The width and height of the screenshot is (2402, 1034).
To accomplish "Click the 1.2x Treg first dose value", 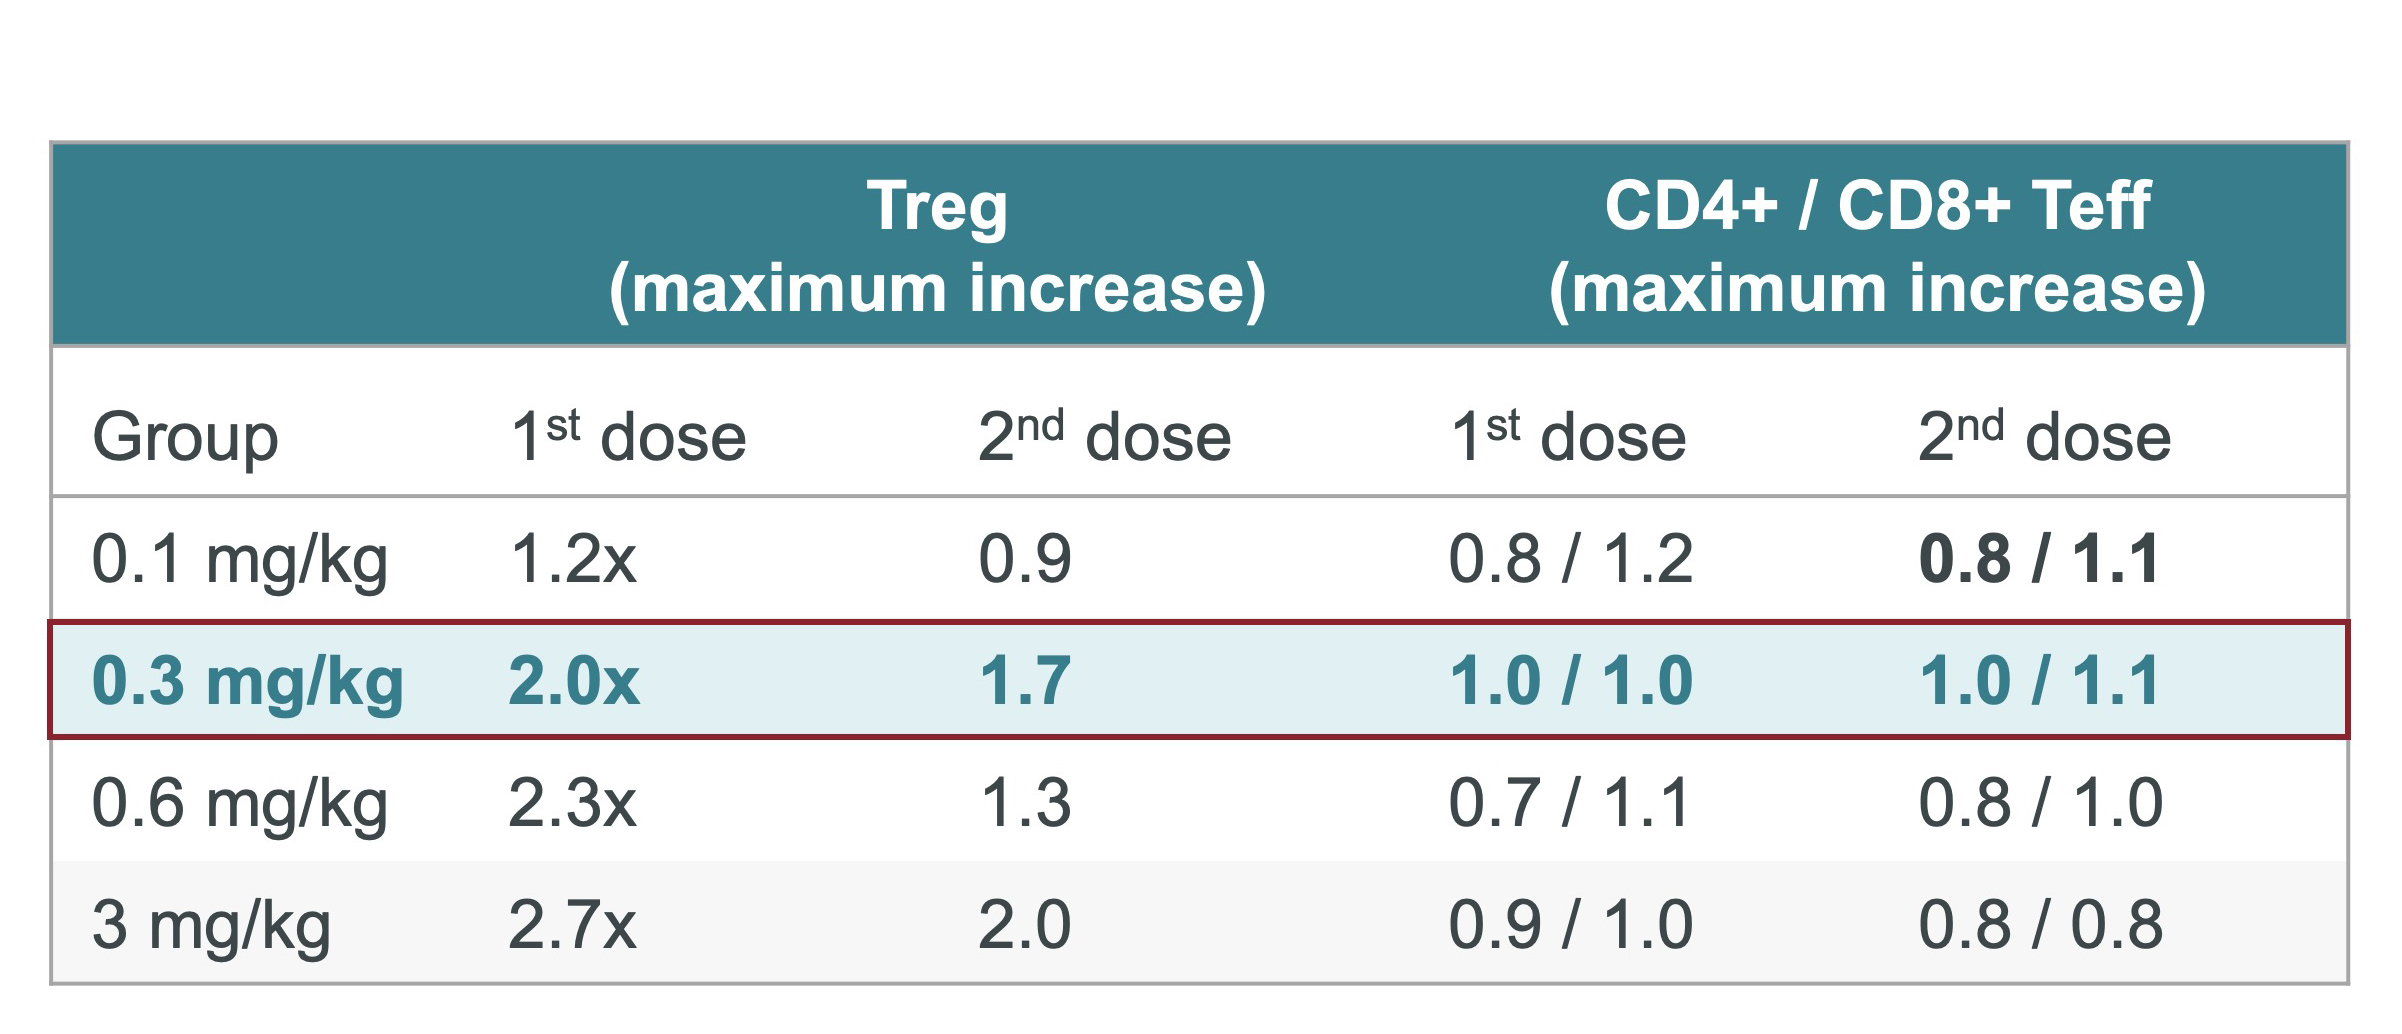I will [x=573, y=559].
